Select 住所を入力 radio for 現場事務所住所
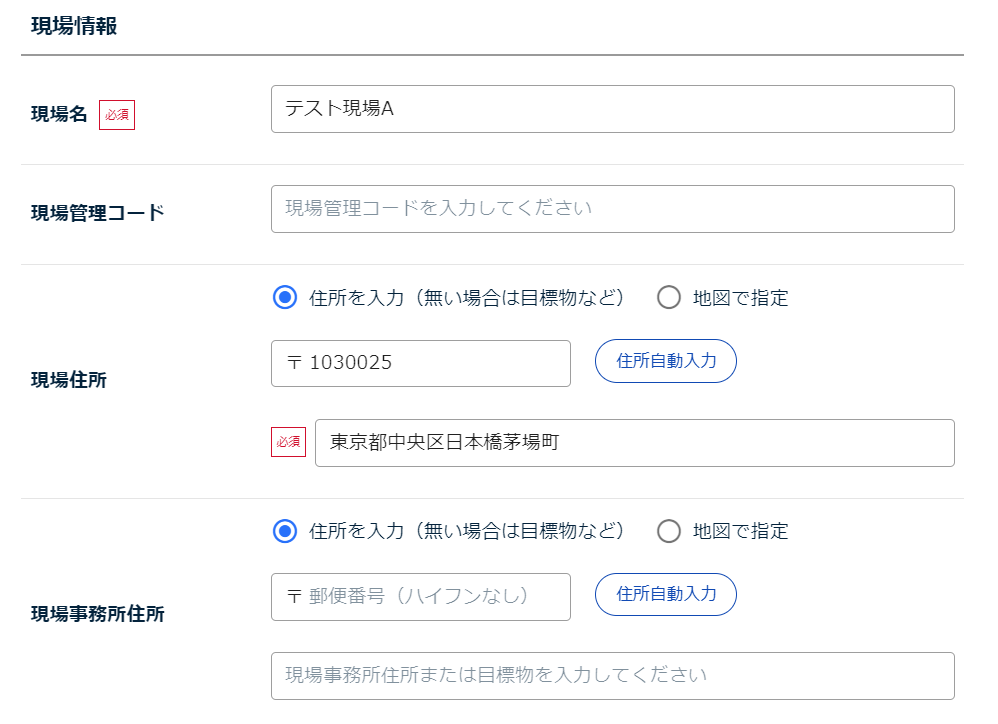The width and height of the screenshot is (998, 724). point(285,531)
